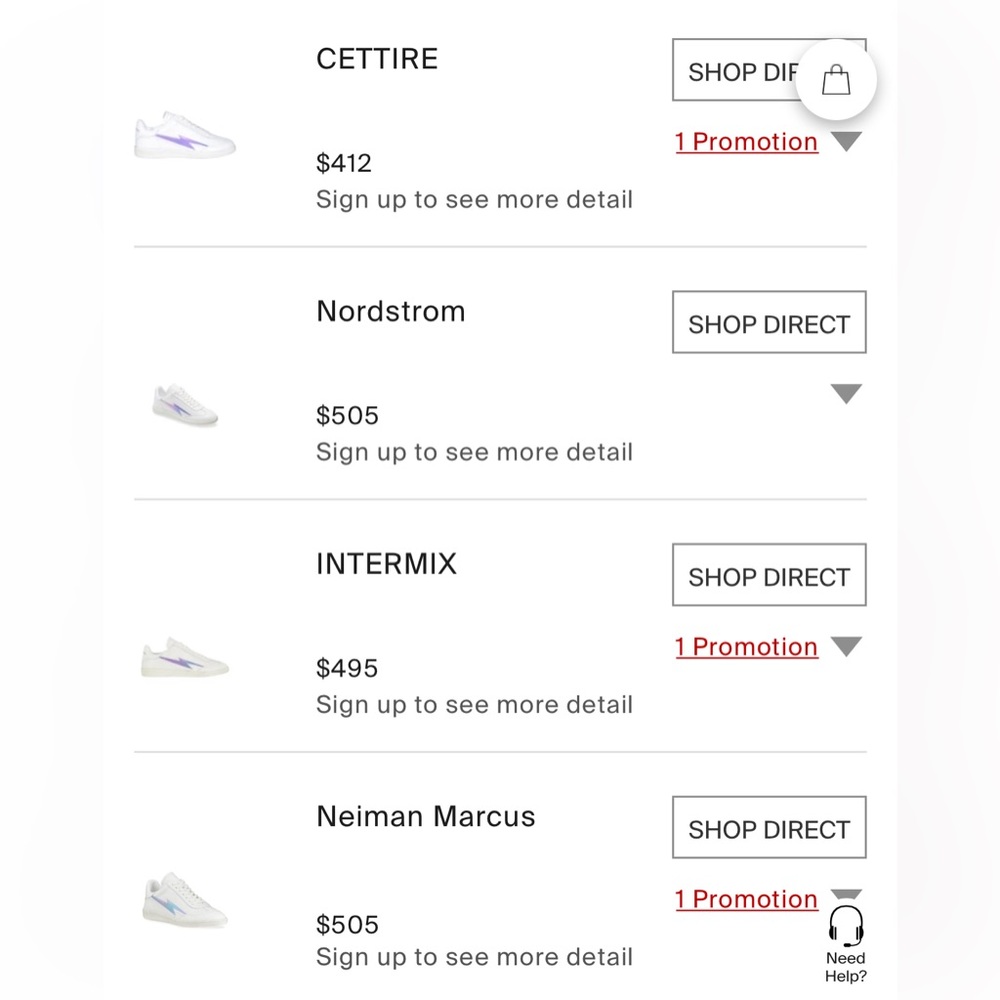Expand the CETTIRE promotion details arrow

846,143
